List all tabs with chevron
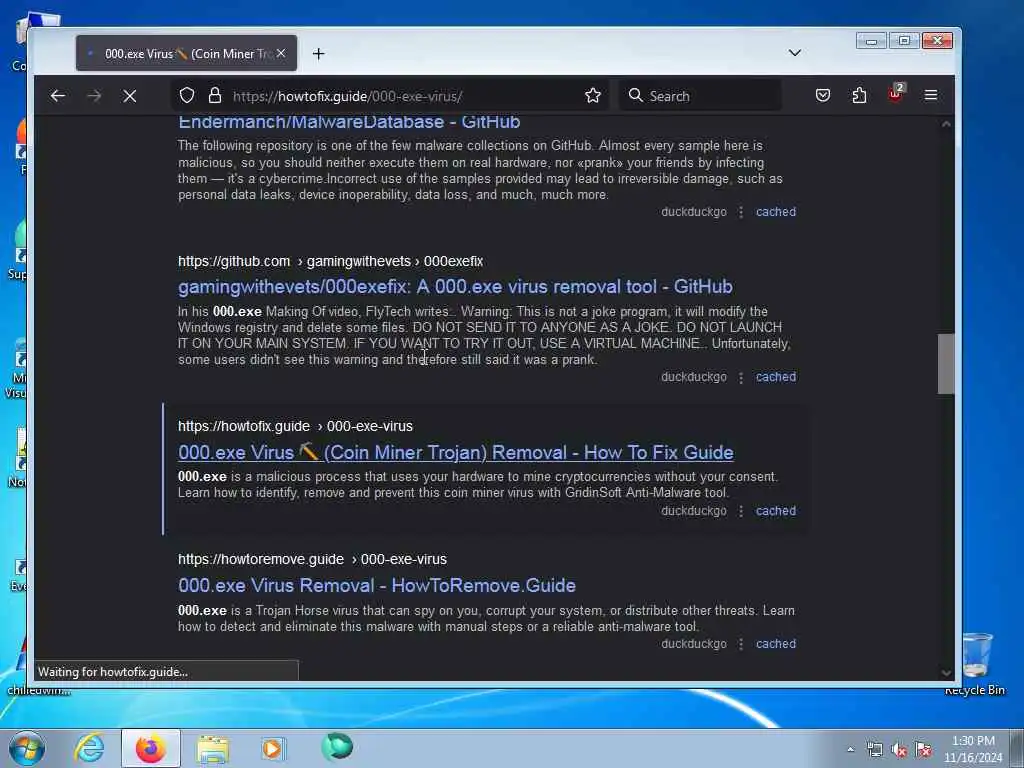Image resolution: width=1024 pixels, height=768 pixels. click(x=795, y=53)
